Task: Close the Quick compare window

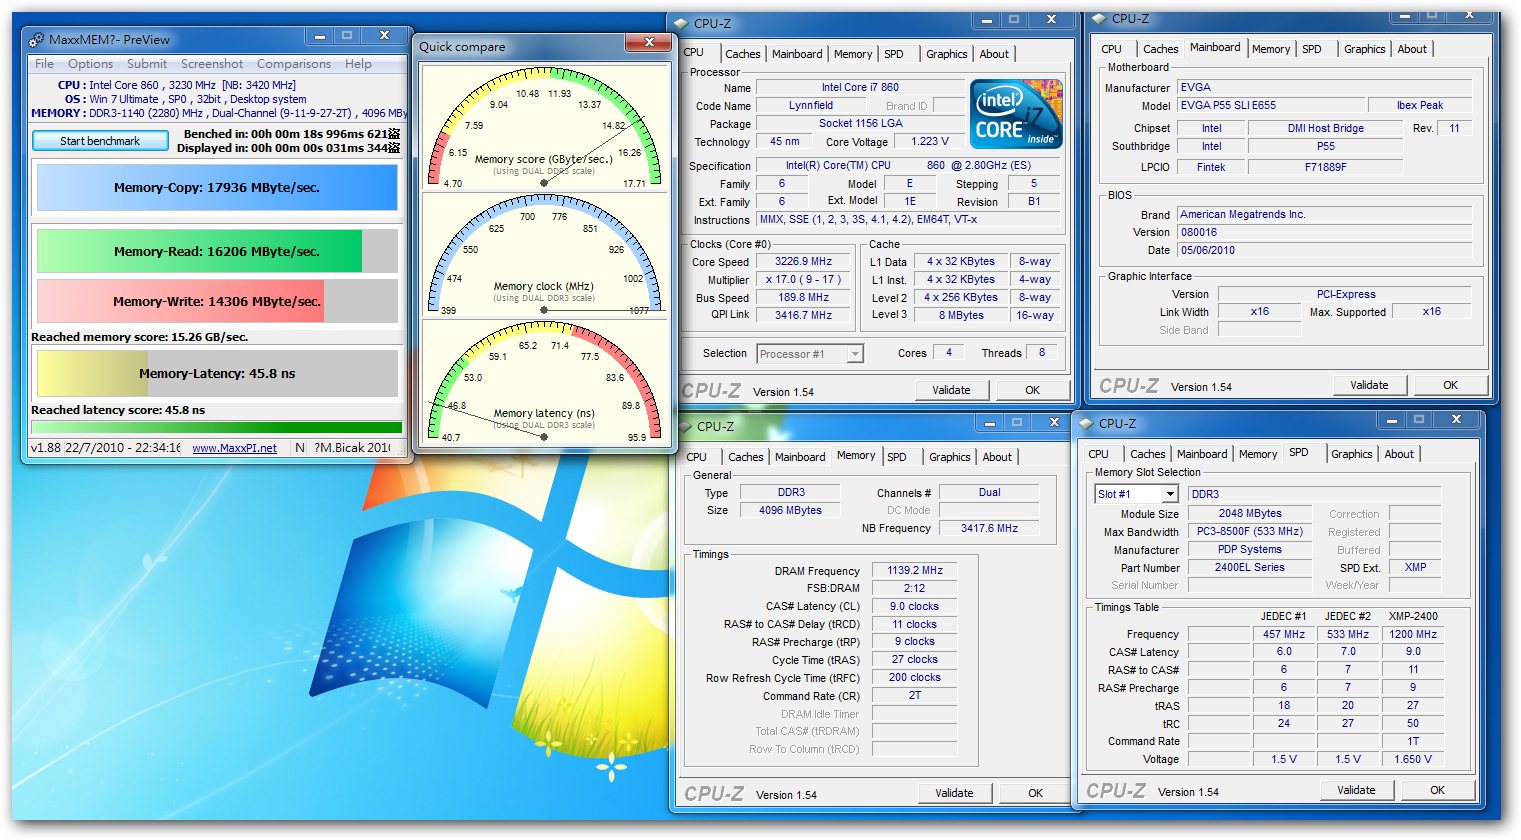Action: pos(649,43)
